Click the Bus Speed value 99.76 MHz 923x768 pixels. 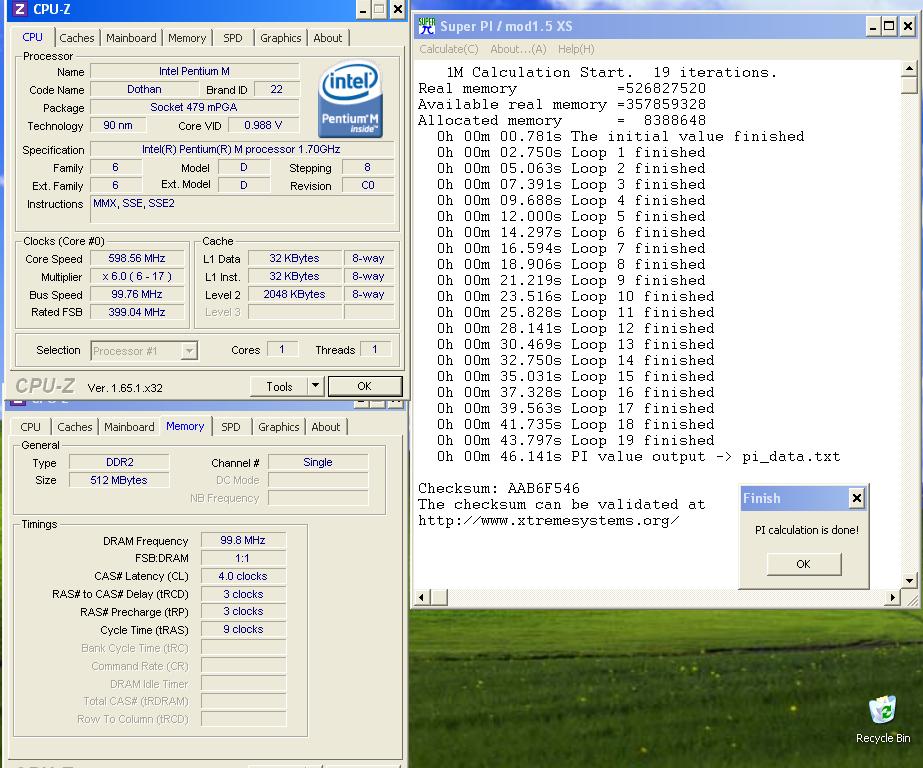pos(137,294)
